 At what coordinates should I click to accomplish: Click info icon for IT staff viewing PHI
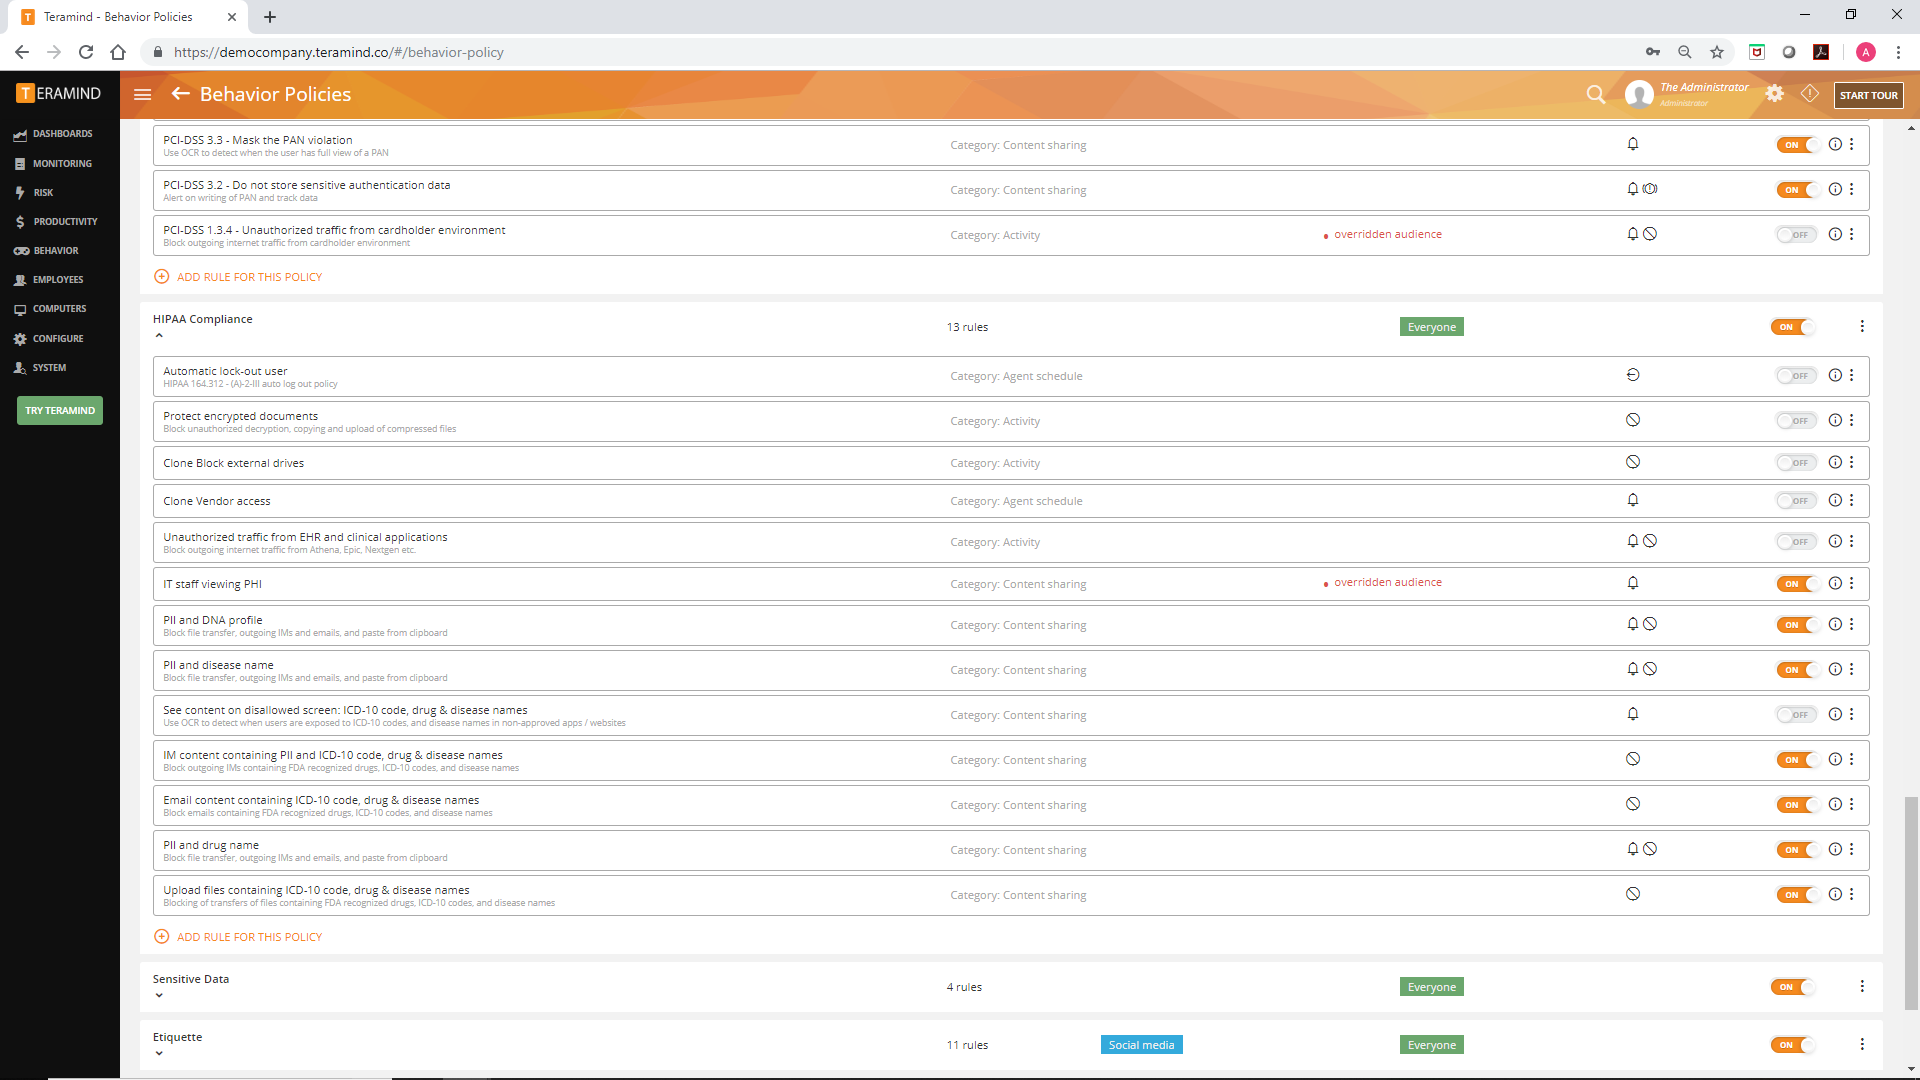pos(1835,584)
